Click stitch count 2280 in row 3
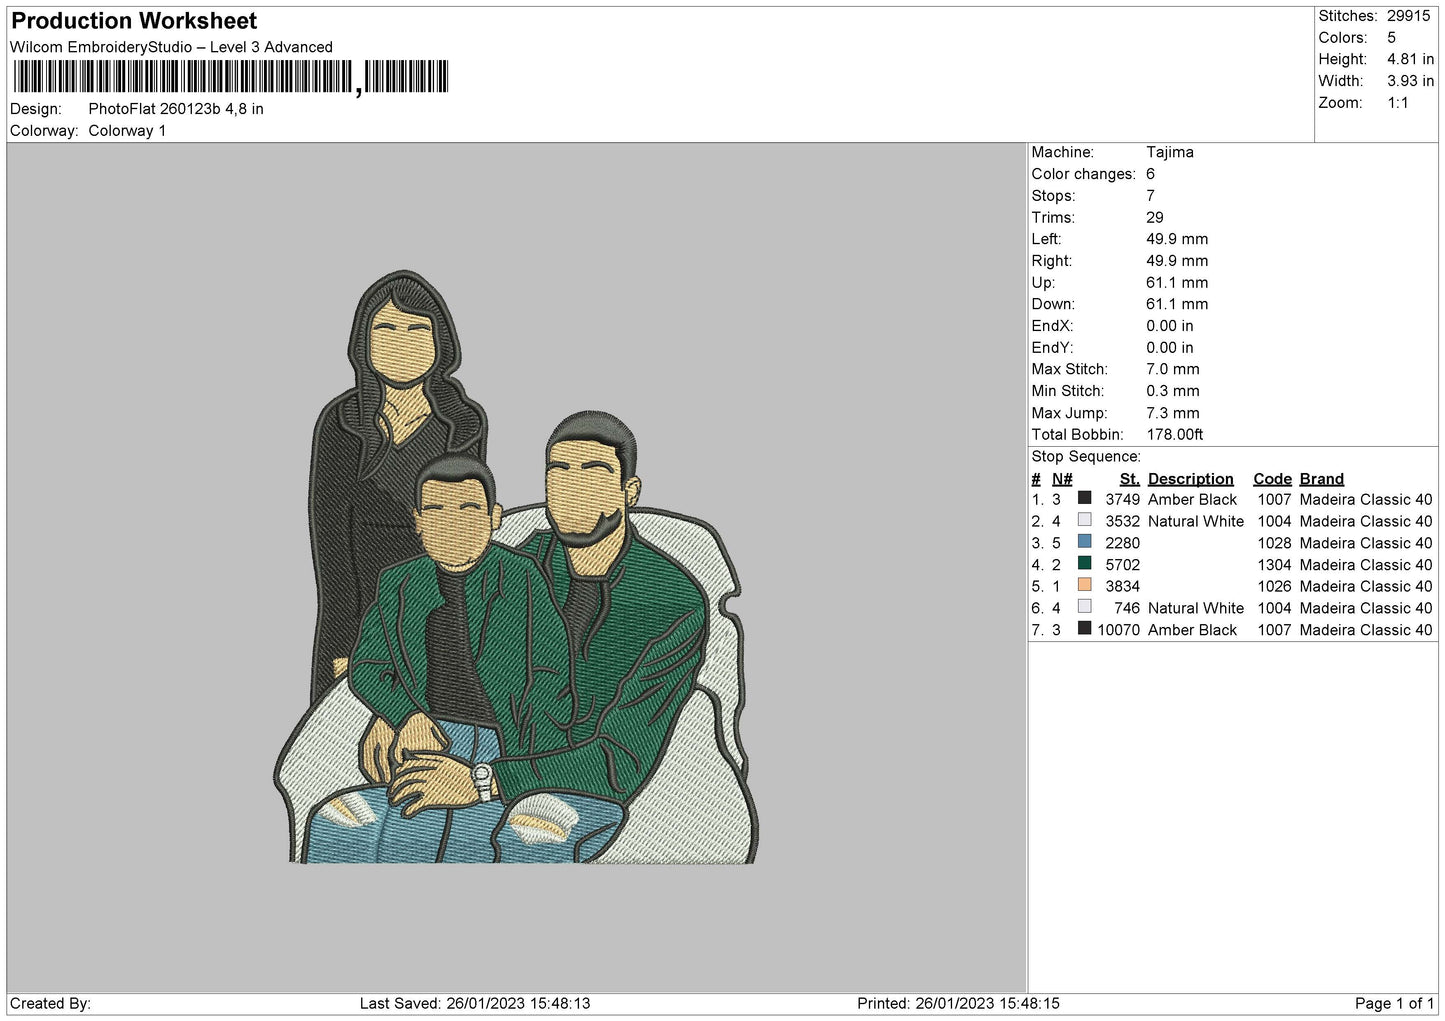1445x1021 pixels. tap(1122, 543)
